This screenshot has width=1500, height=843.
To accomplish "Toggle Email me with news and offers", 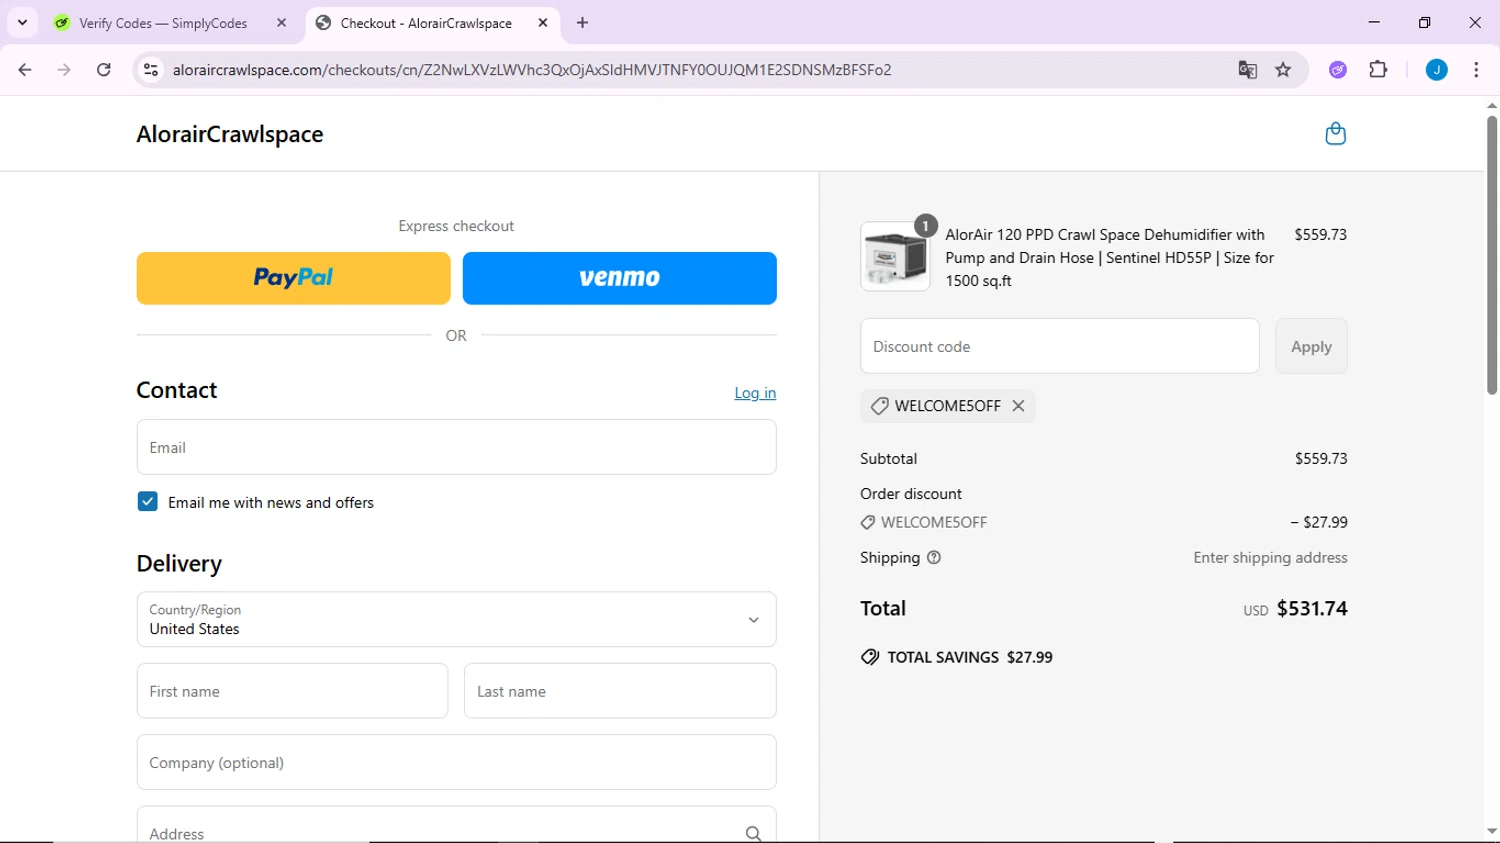I will click(x=147, y=502).
